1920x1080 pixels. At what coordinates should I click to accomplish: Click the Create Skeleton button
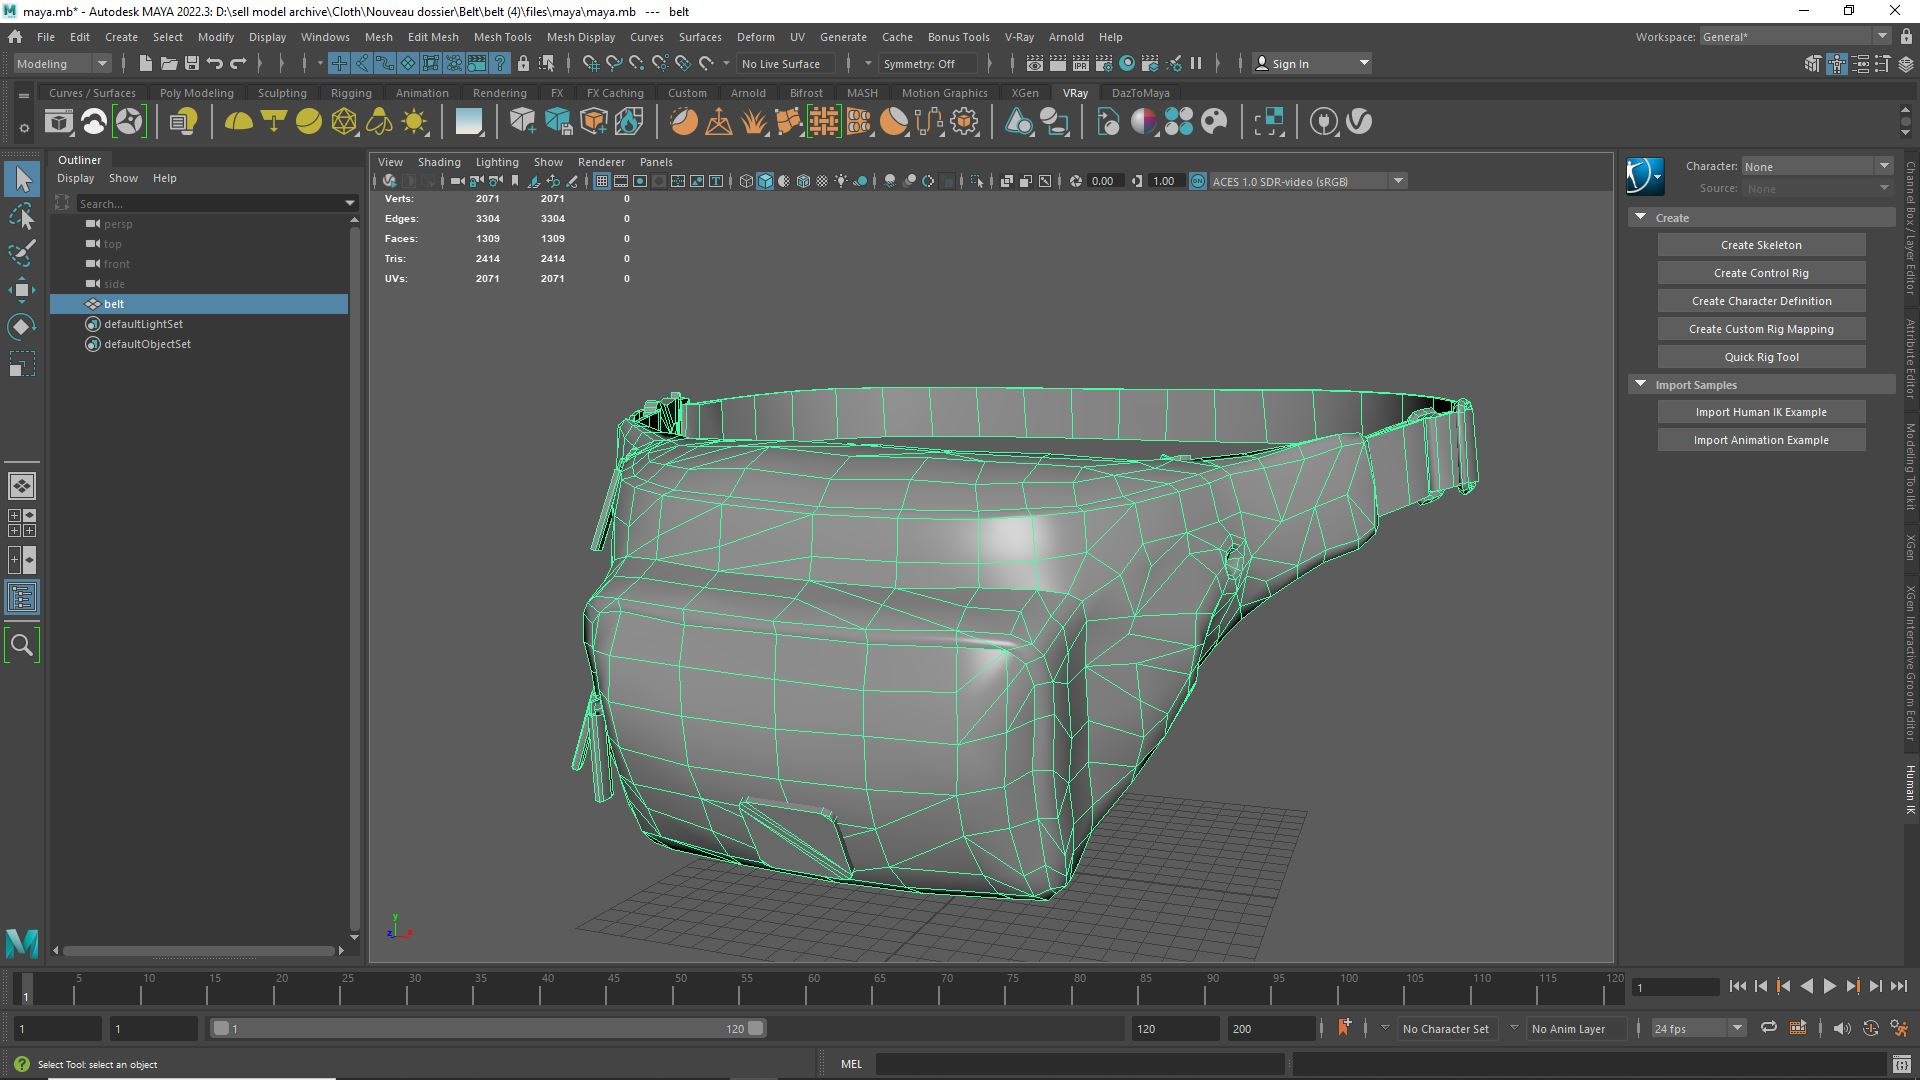1760,245
